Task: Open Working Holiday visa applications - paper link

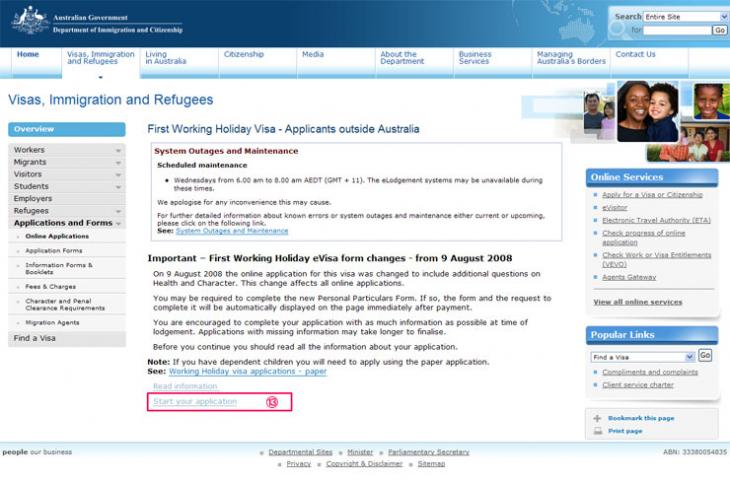Action: pyautogui.click(x=248, y=372)
